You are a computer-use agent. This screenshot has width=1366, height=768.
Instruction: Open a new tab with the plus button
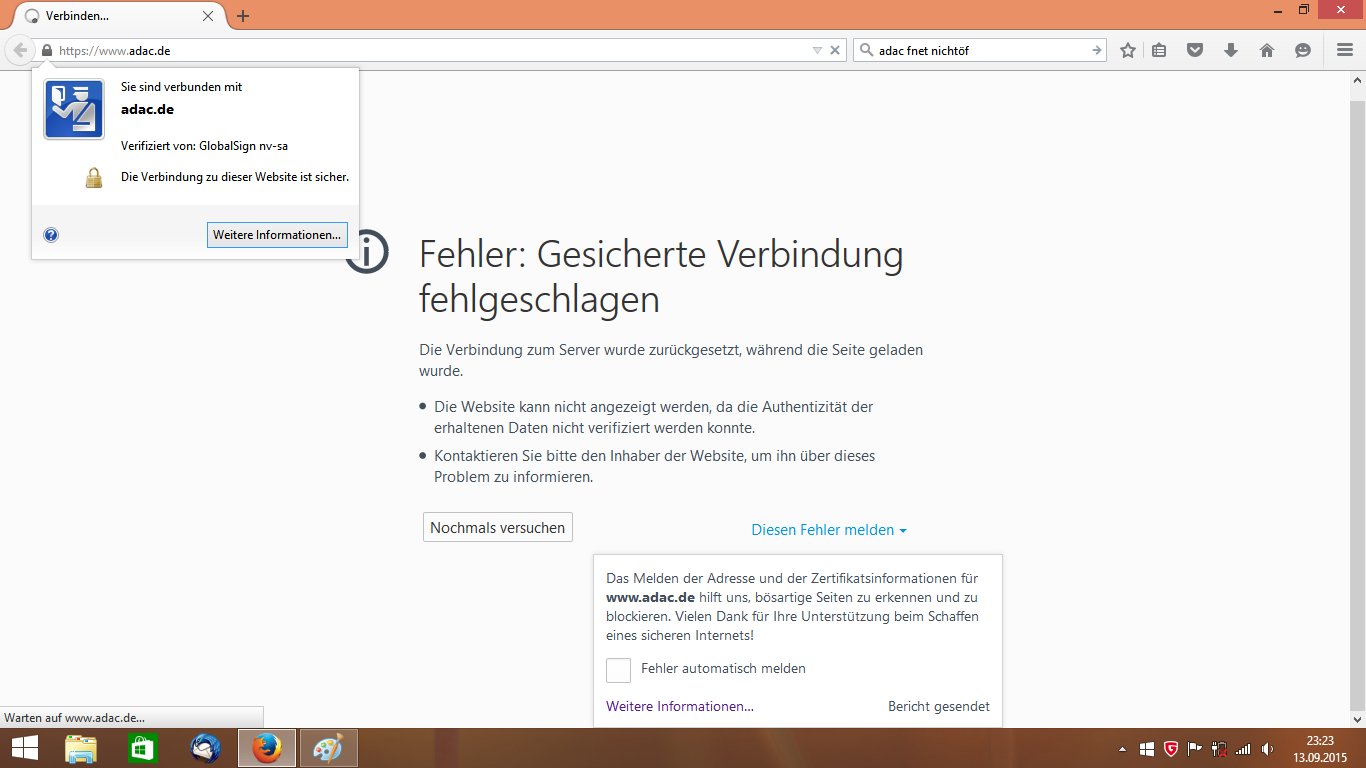click(x=243, y=16)
